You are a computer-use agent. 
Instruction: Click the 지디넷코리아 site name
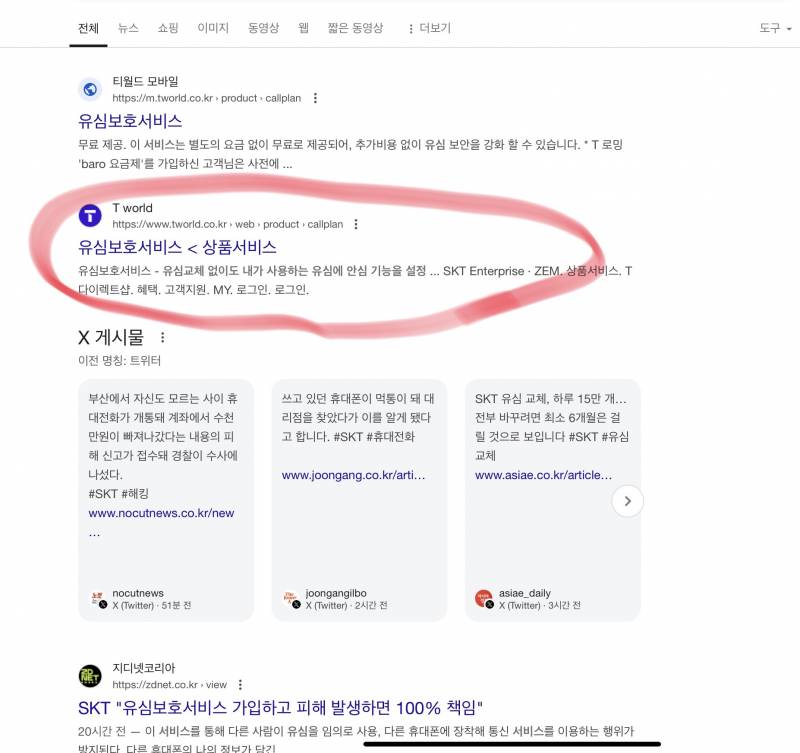143,668
